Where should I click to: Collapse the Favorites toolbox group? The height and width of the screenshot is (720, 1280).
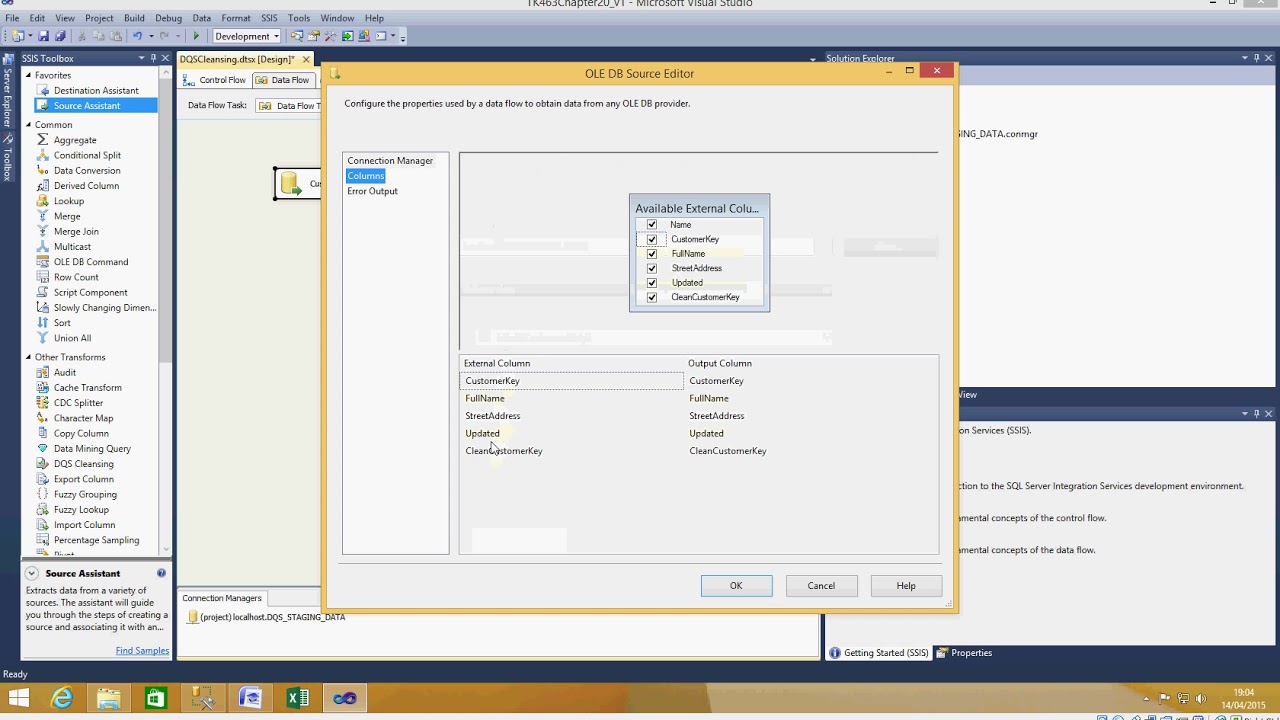[28, 76]
